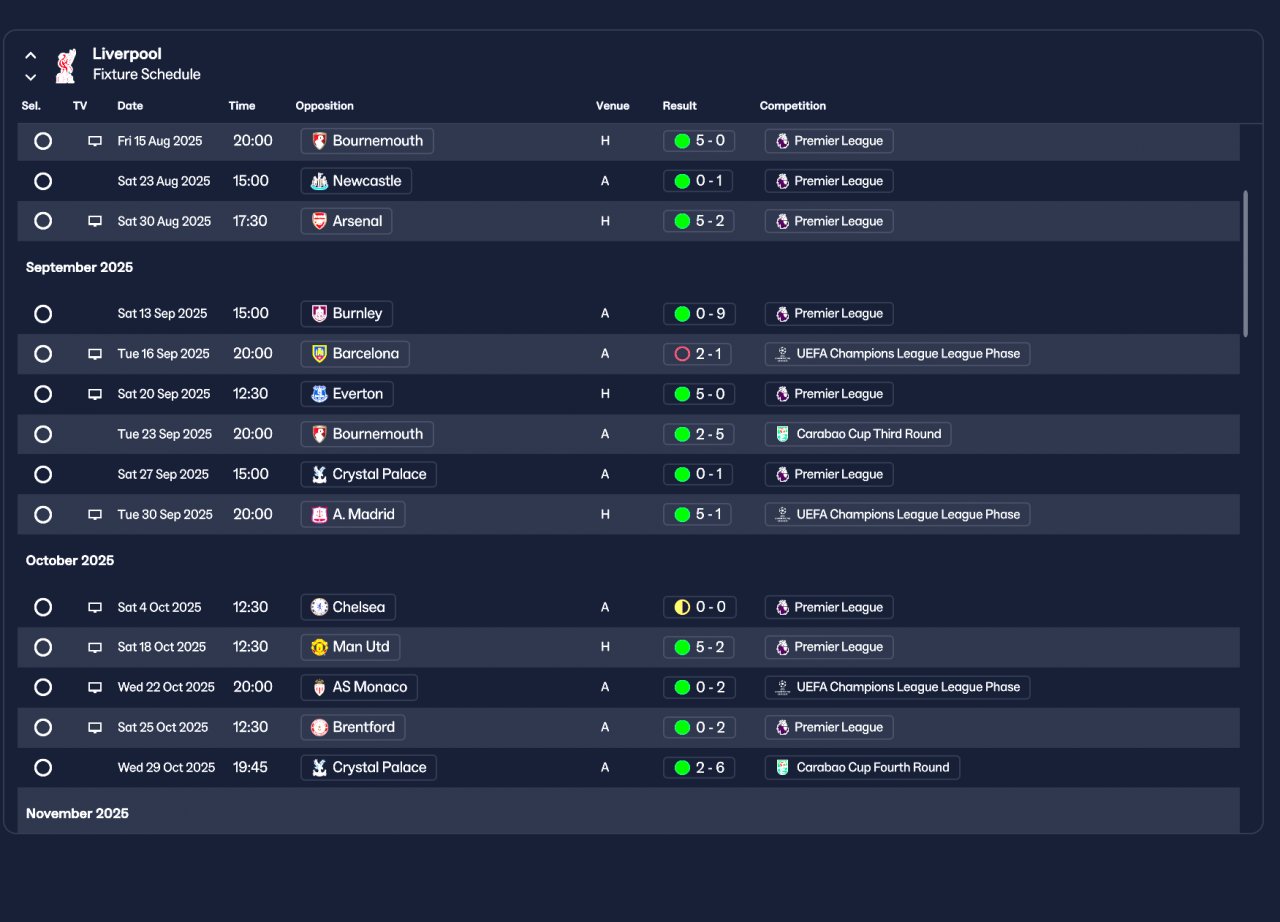This screenshot has width=1280, height=922.
Task: Open the 2 - 6 result against Crystal Palace
Action: point(699,767)
